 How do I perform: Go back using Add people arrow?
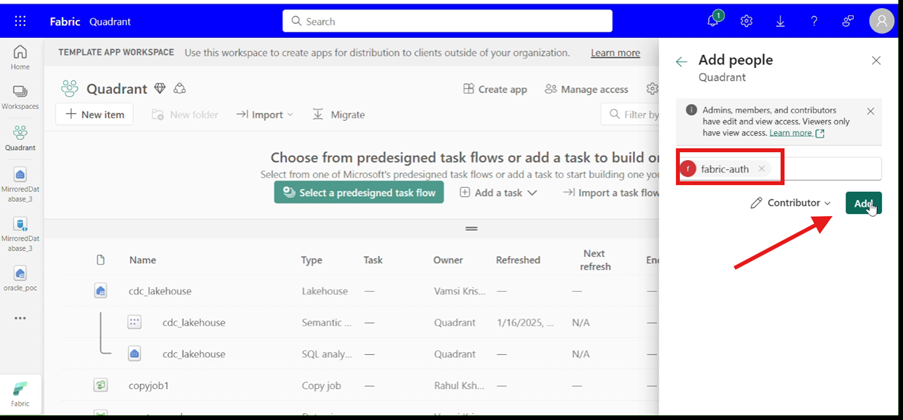[x=682, y=62]
